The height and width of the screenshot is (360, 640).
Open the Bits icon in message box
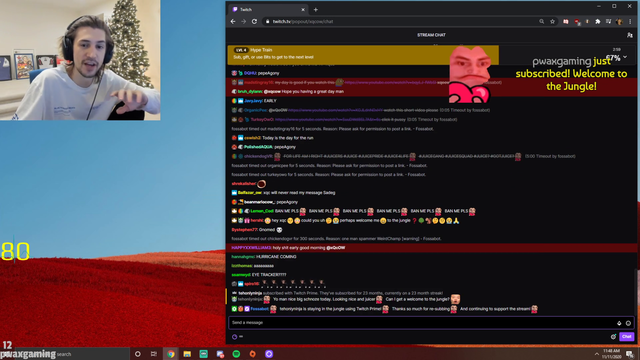pyautogui.click(x=619, y=323)
